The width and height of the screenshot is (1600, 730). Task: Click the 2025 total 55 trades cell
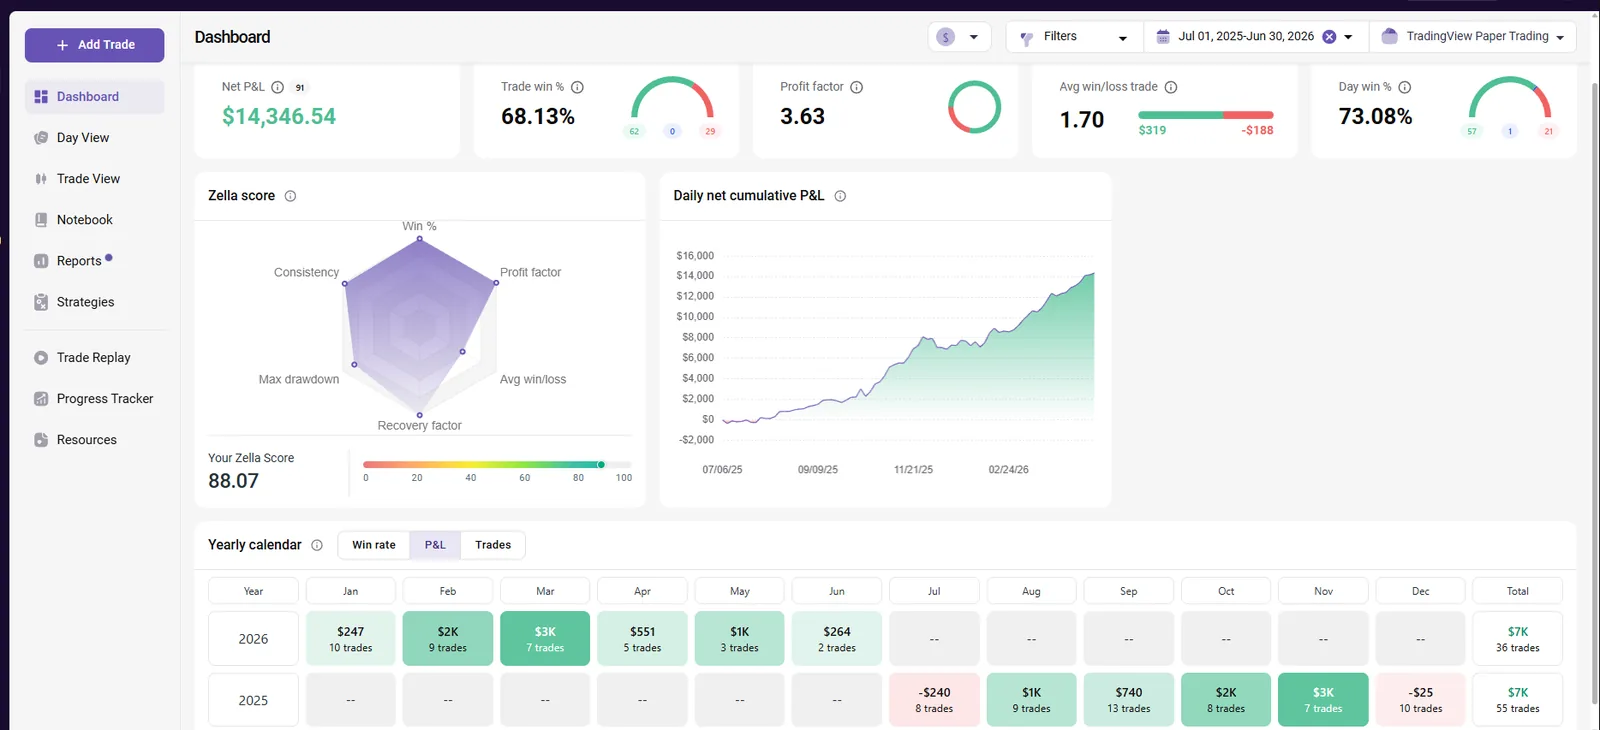click(1518, 700)
